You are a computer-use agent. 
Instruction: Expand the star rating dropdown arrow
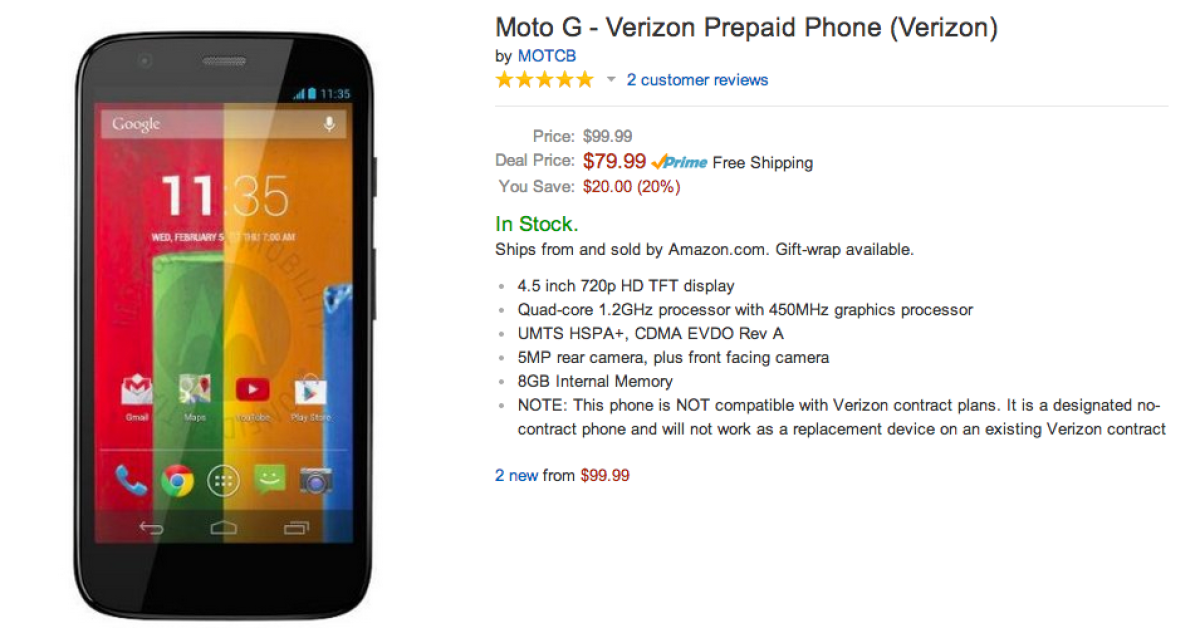611,80
